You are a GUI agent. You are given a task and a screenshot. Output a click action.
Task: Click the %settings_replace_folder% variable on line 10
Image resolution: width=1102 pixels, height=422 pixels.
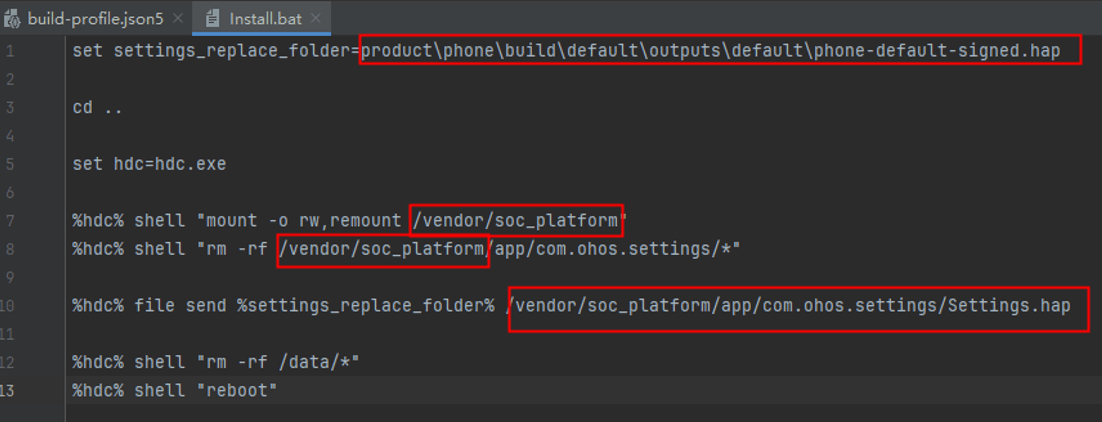click(365, 305)
